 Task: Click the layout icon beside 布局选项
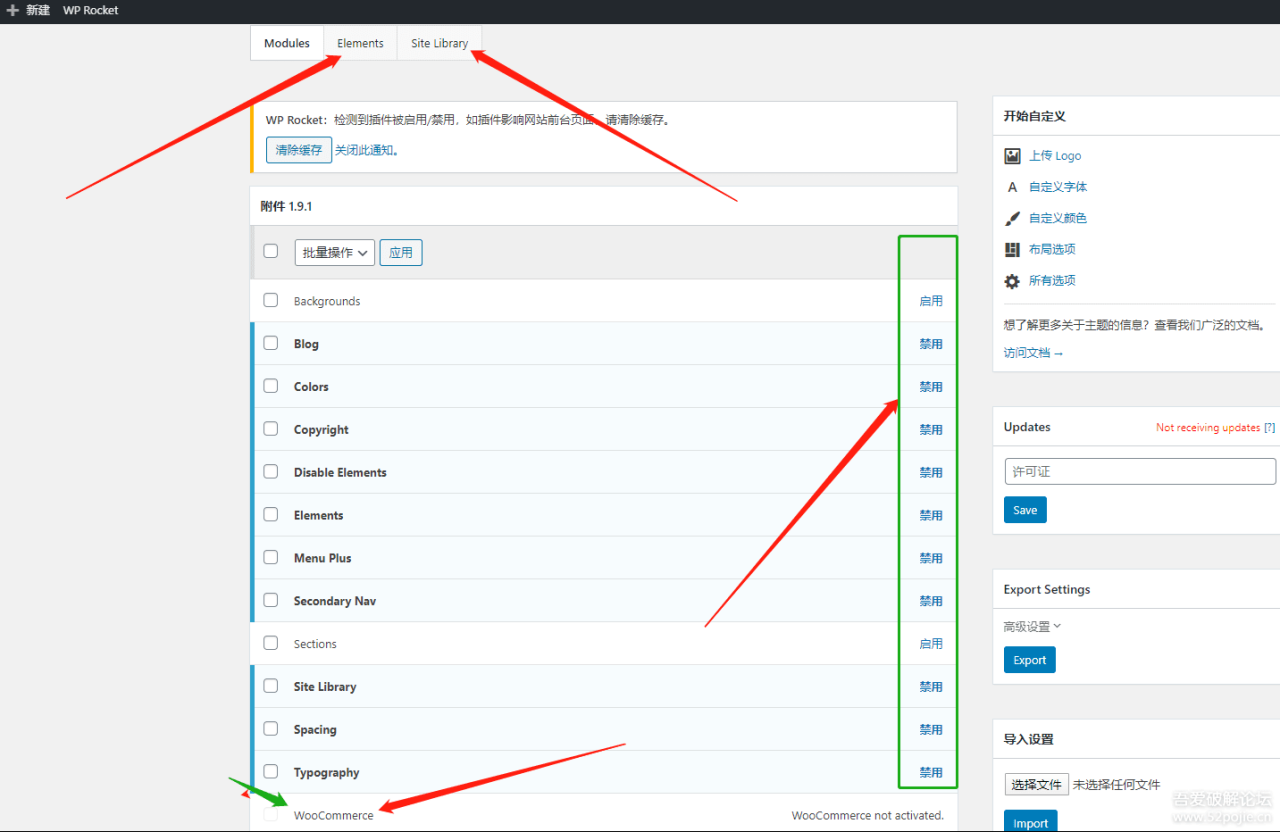pos(1012,249)
